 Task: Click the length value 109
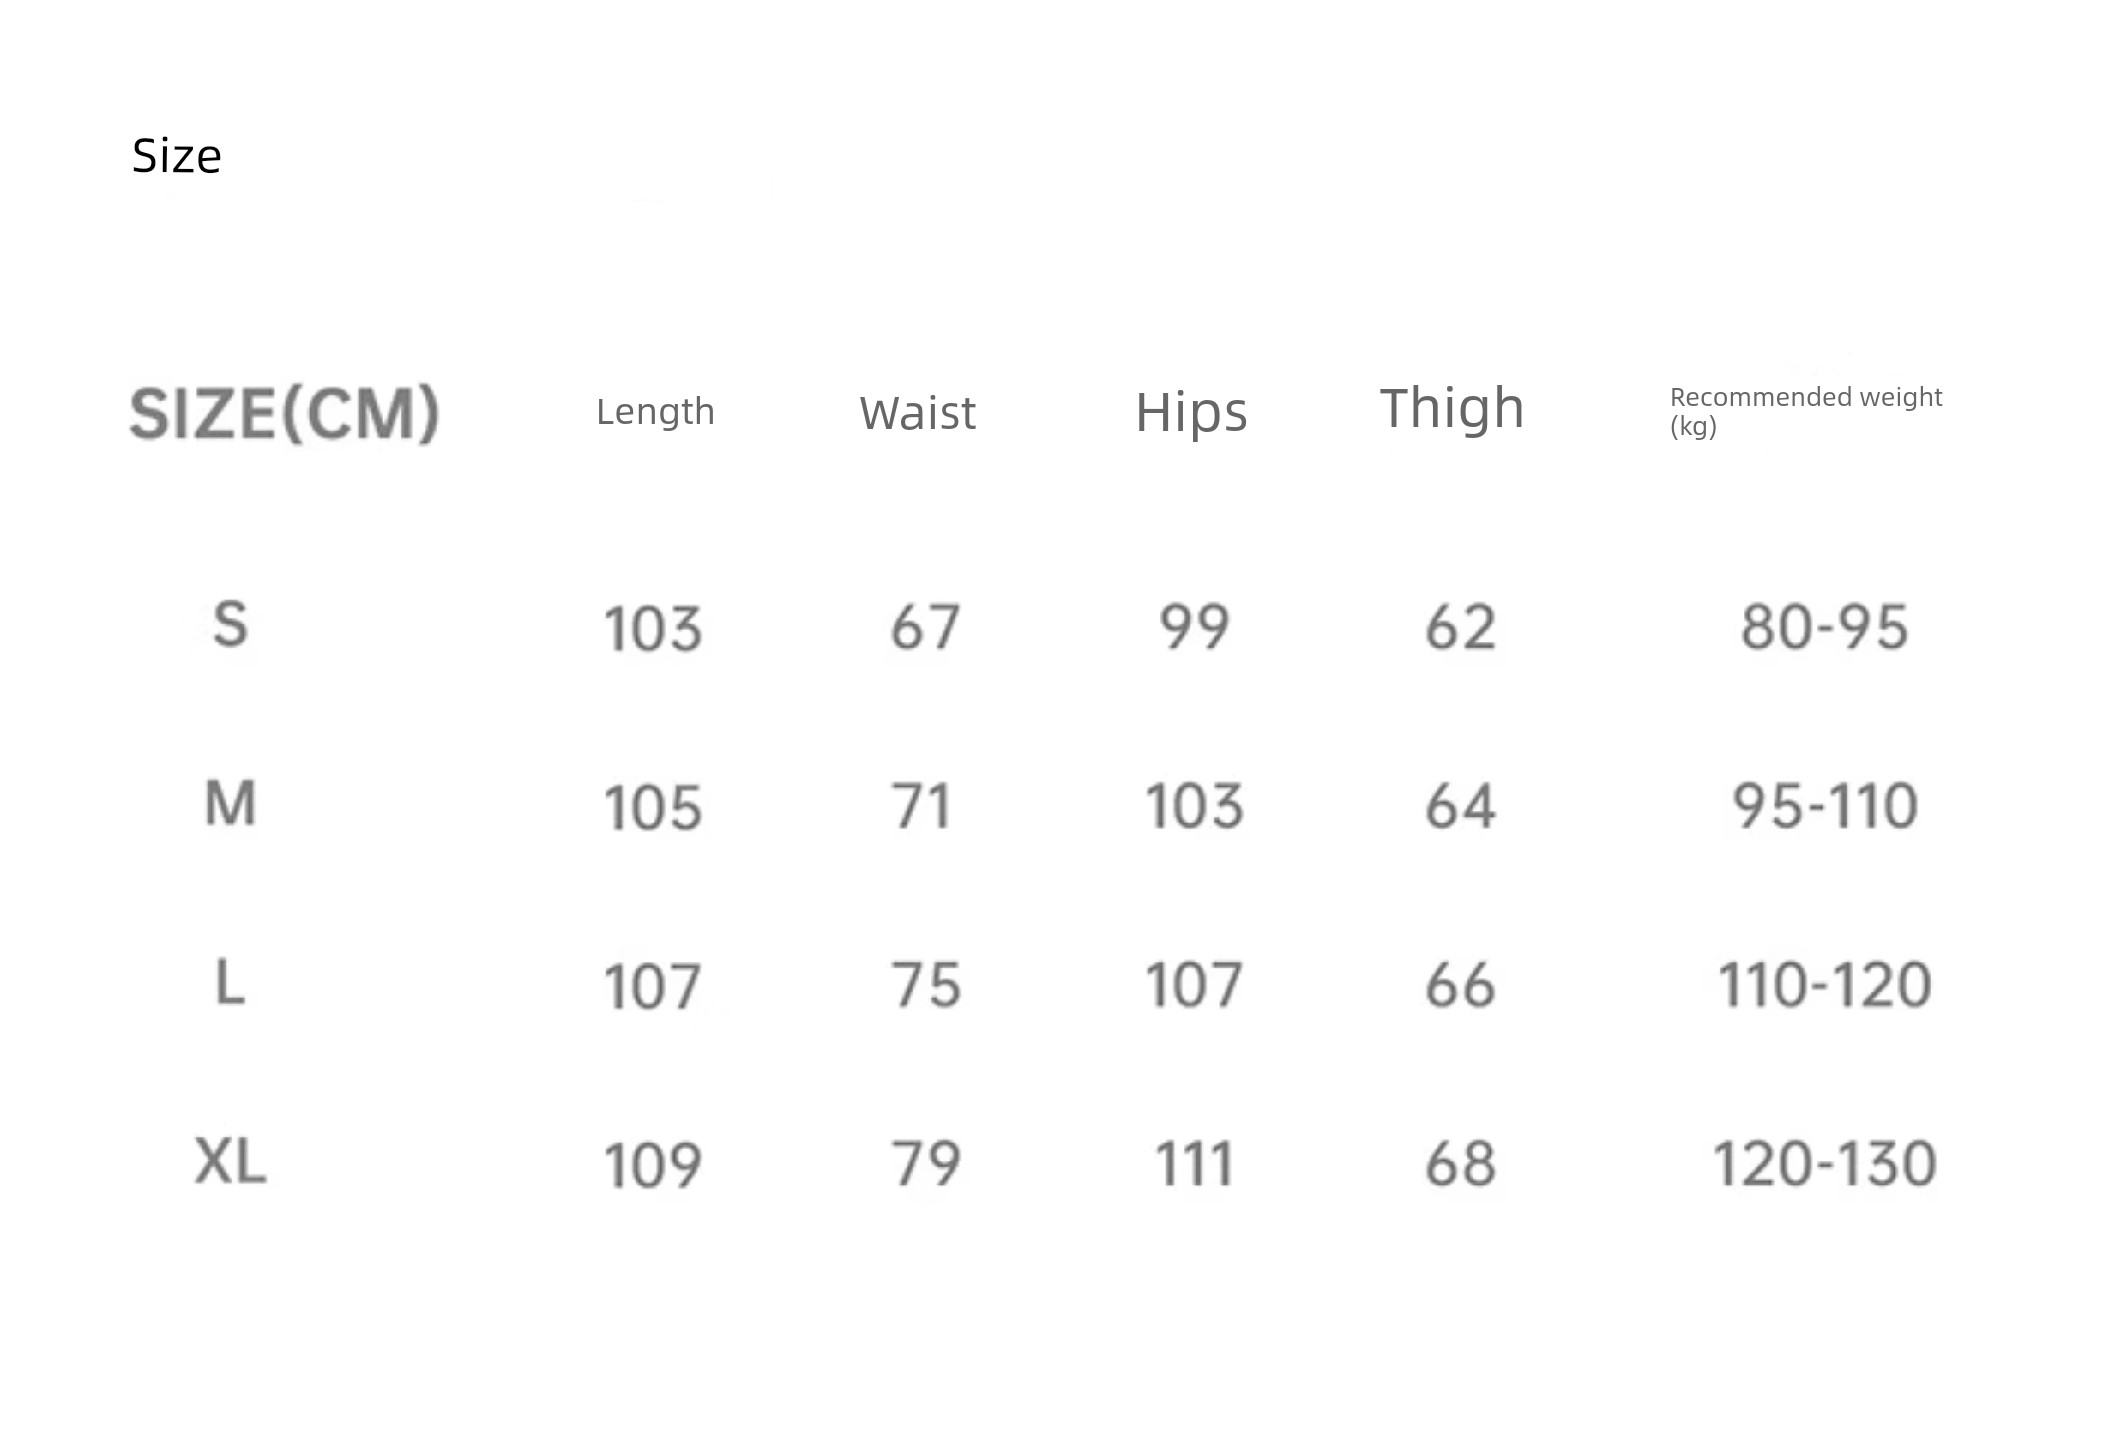point(653,1166)
